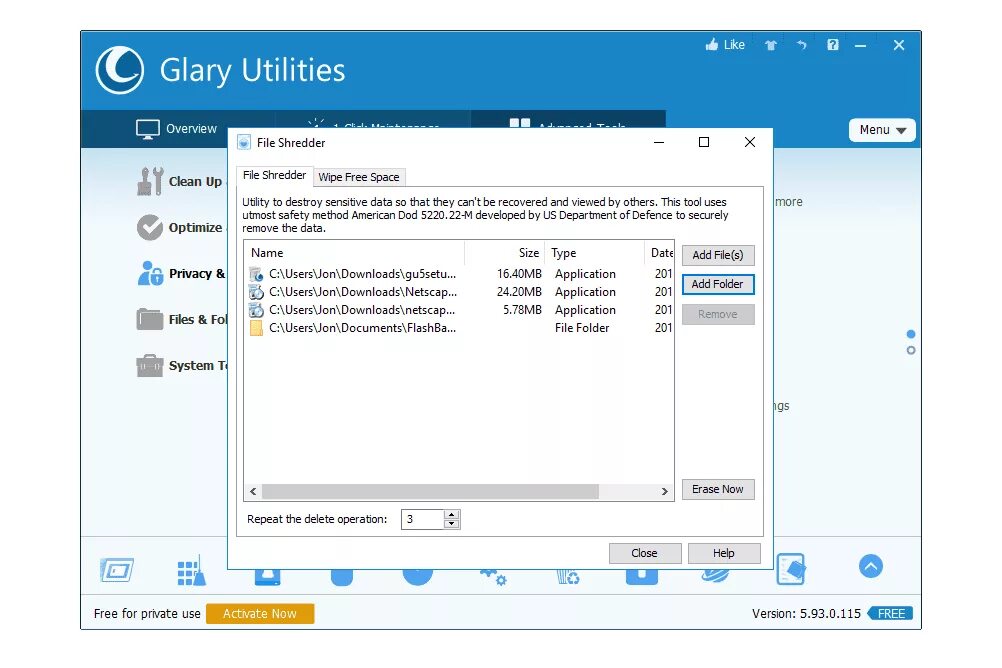1002x668 pixels.
Task: Click the Free for private use text
Action: 147,614
